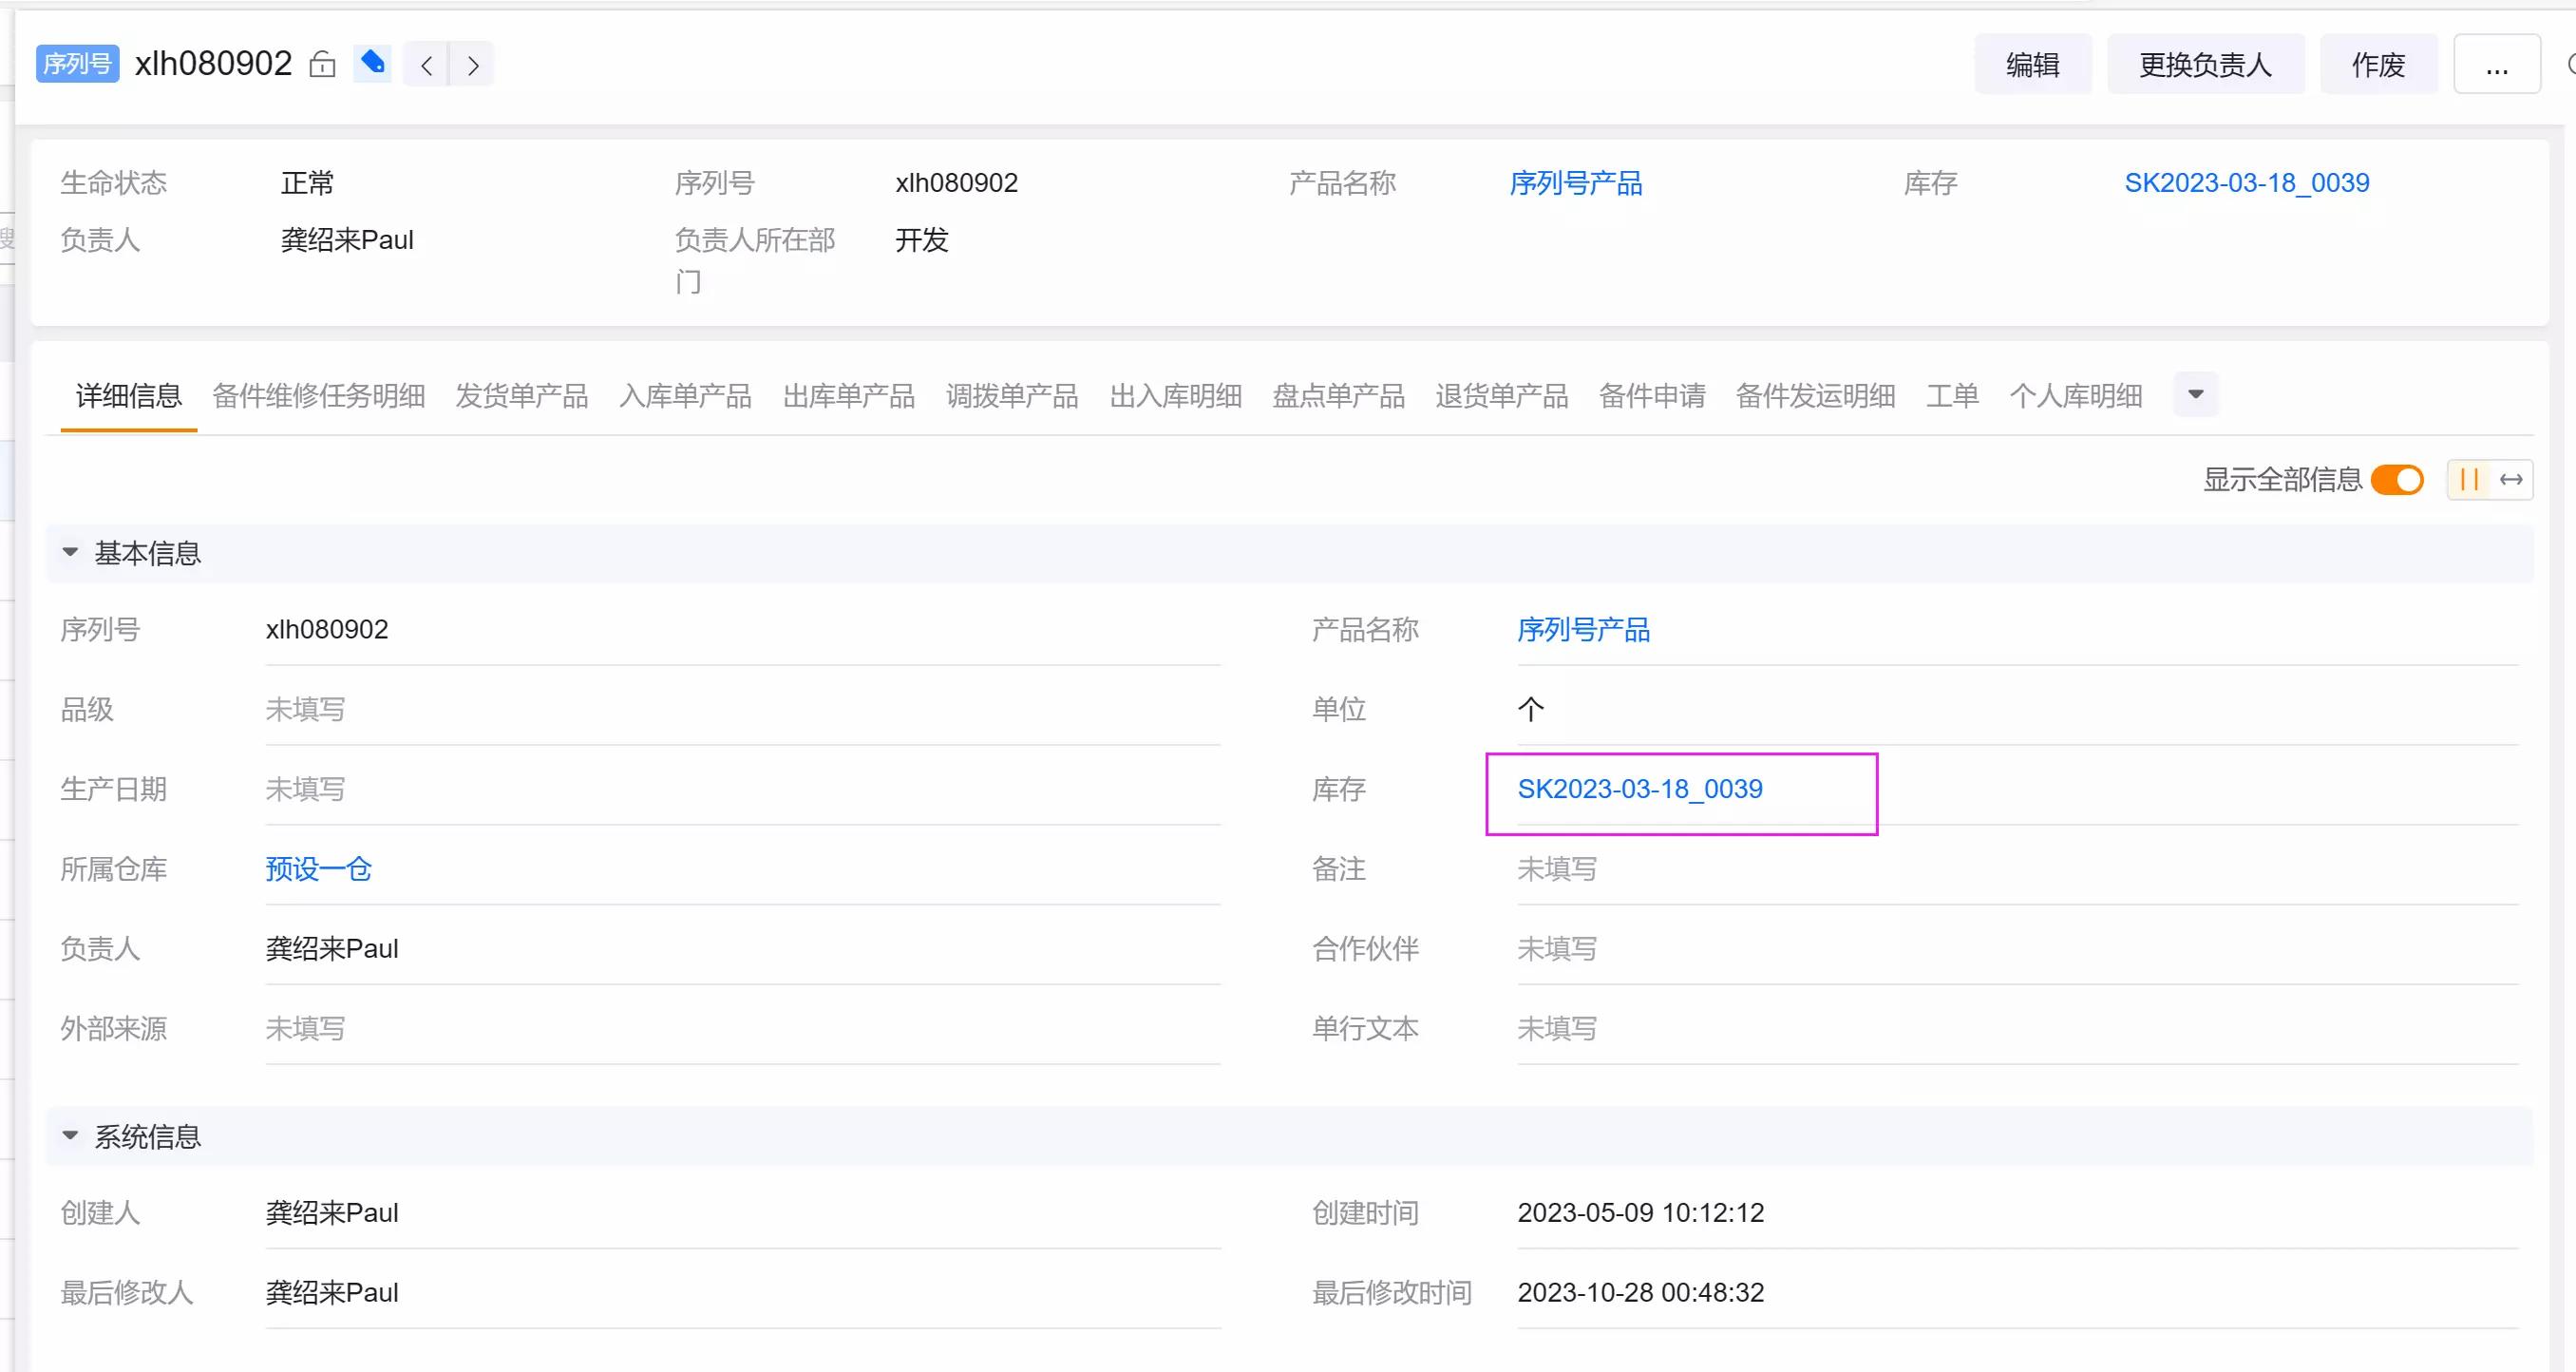Image resolution: width=2576 pixels, height=1372 pixels.
Task: Click the 编辑 button
Action: [x=2032, y=63]
